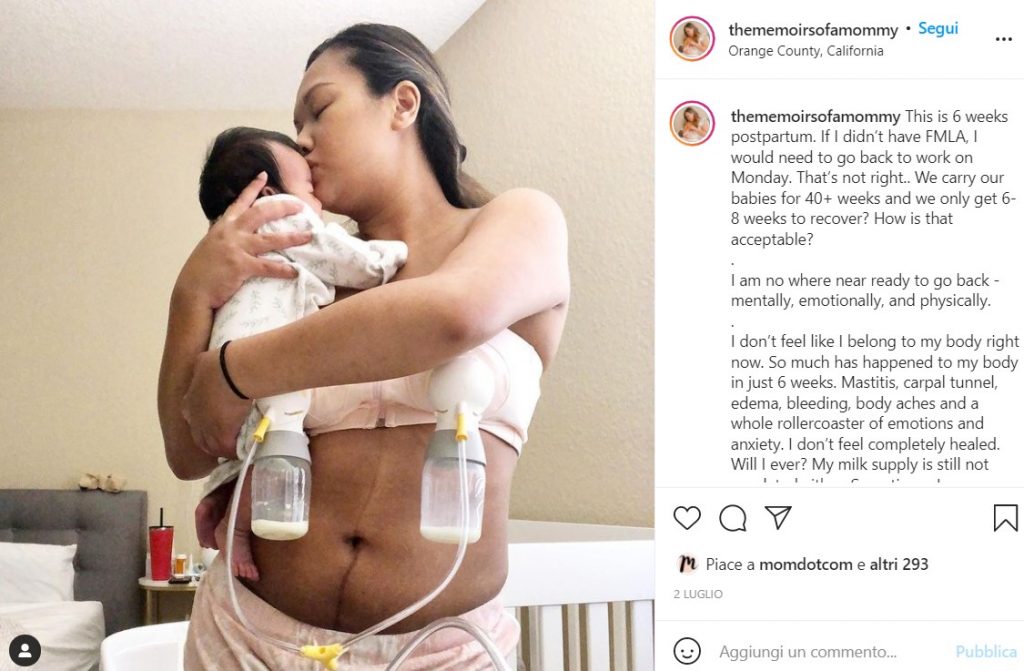This screenshot has width=1024, height=671.
Task: Click the profile avatar beside the caption
Action: tap(692, 123)
